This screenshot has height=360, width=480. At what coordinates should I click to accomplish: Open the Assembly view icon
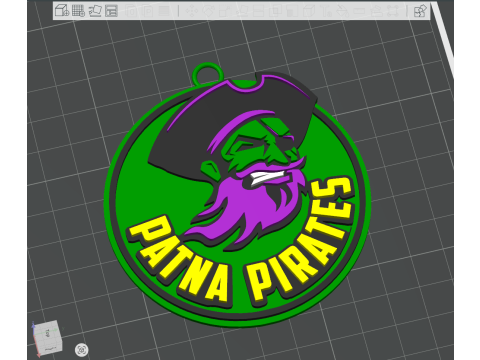click(x=420, y=11)
